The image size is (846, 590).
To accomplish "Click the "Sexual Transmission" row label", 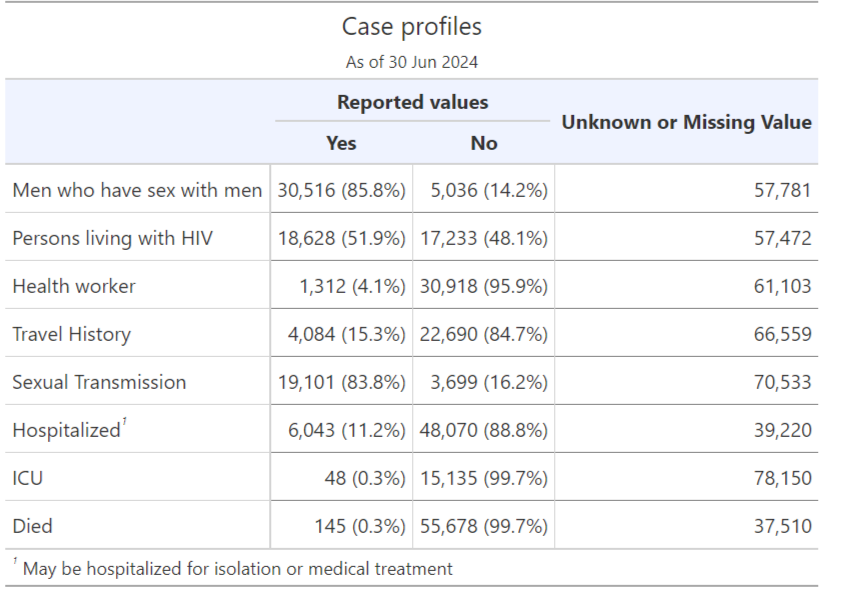I will click(99, 382).
